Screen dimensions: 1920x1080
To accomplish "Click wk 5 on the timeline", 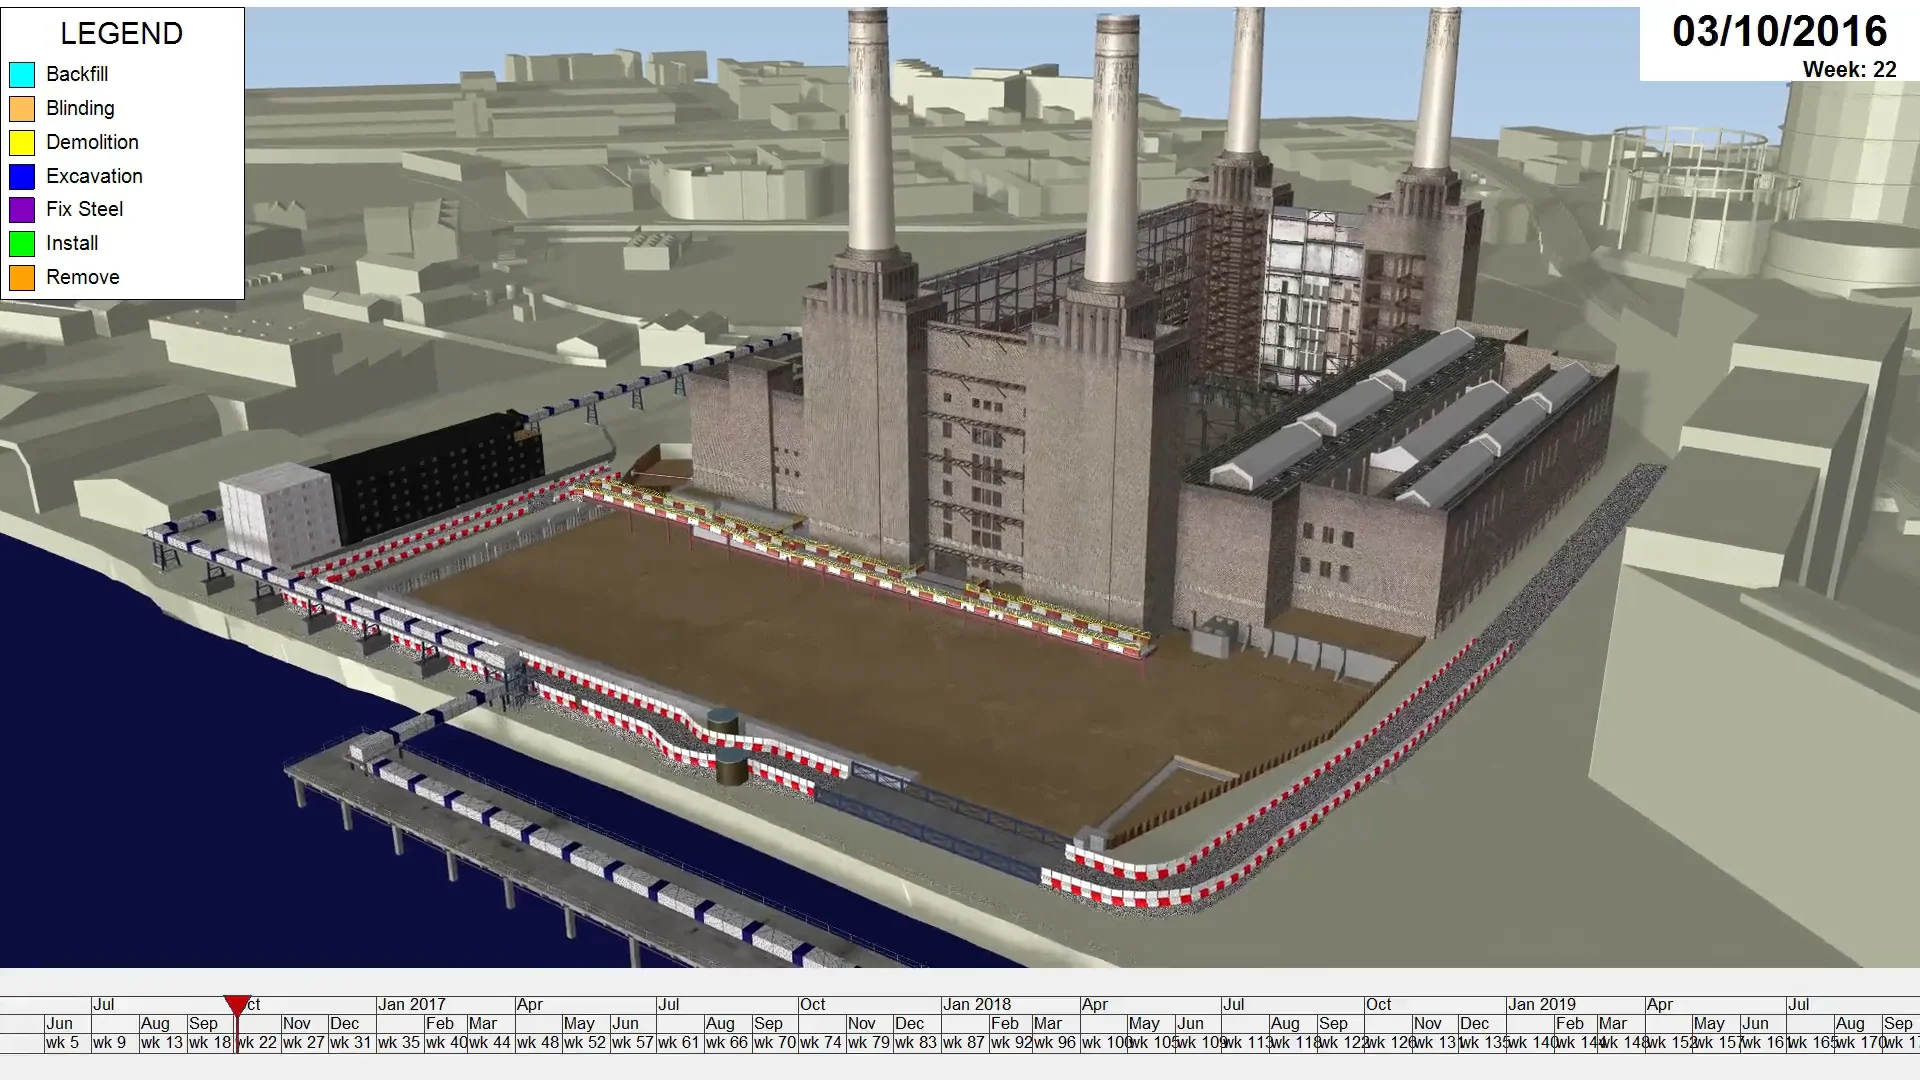I will 62,1042.
